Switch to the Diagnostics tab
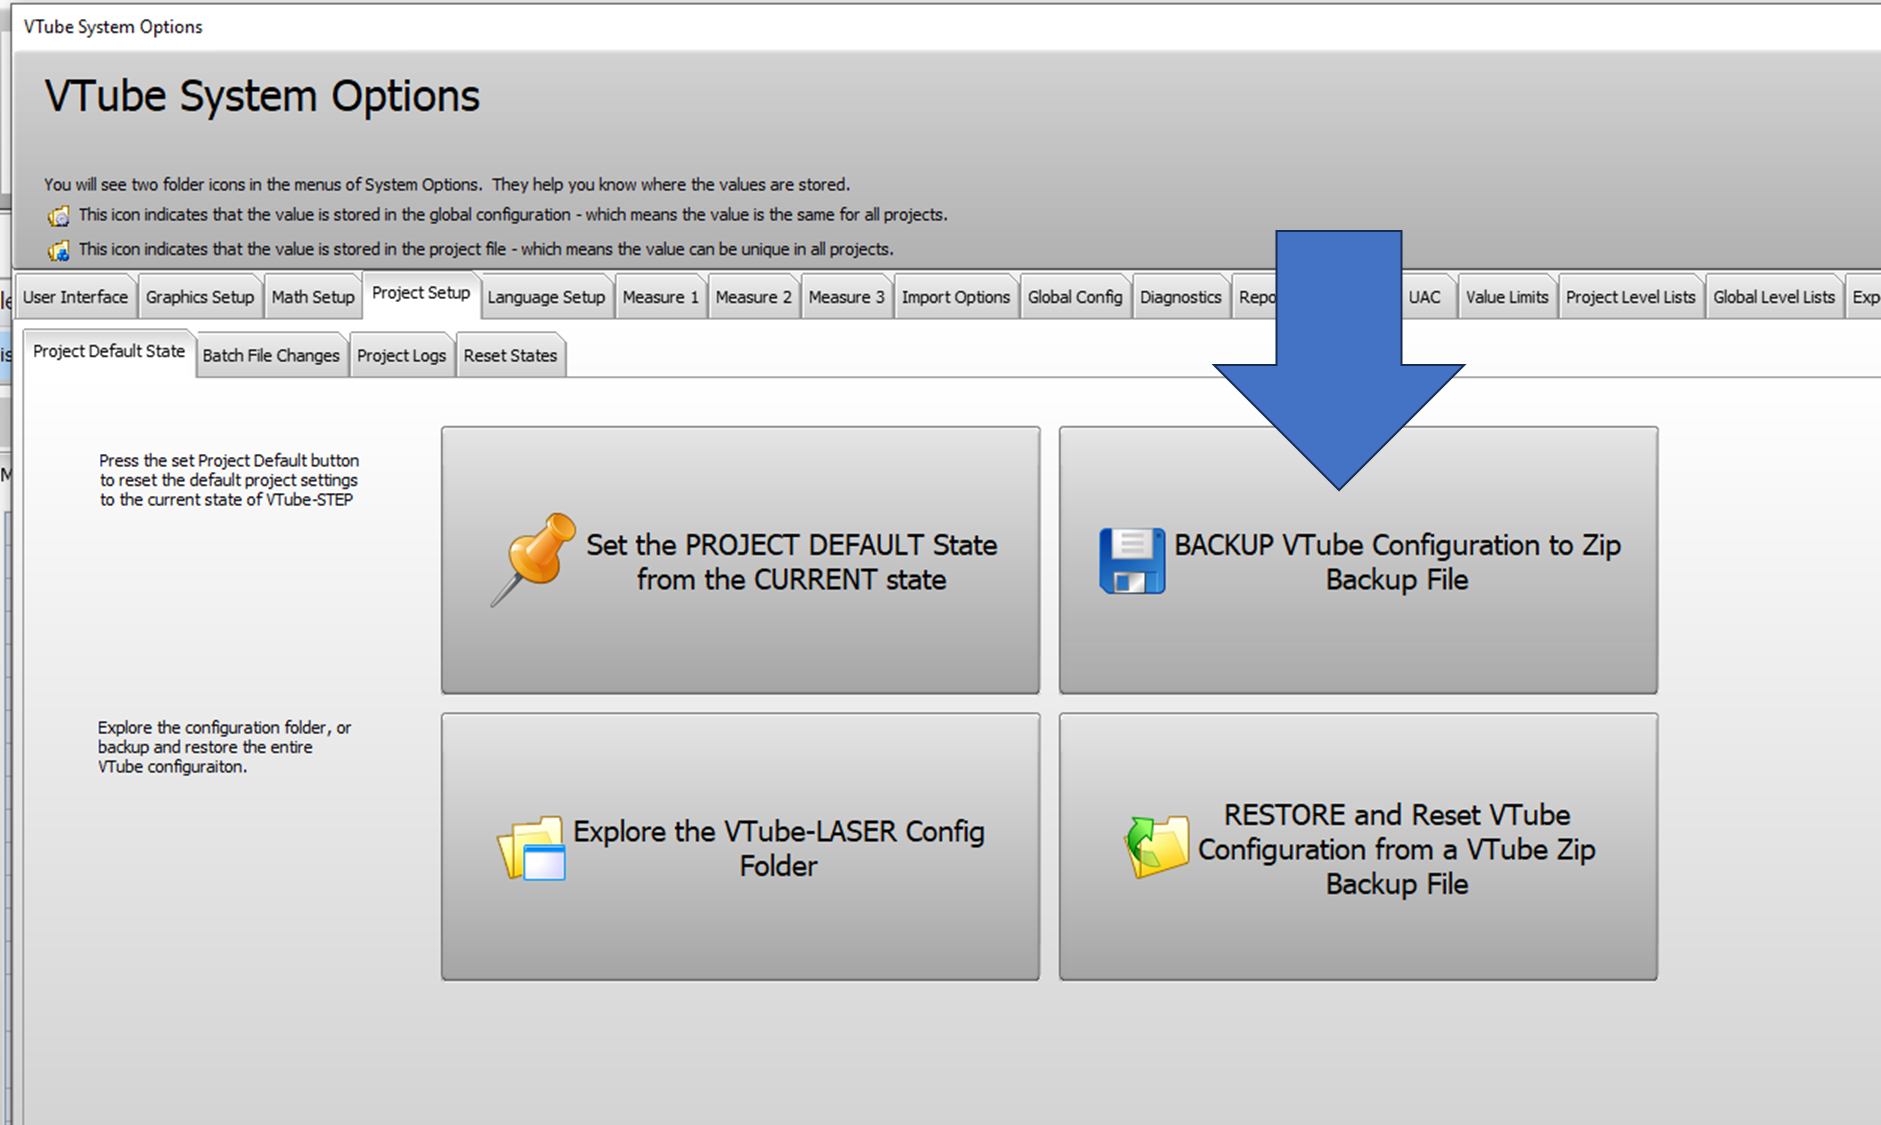Screen dimensions: 1881x1125 [1180, 297]
